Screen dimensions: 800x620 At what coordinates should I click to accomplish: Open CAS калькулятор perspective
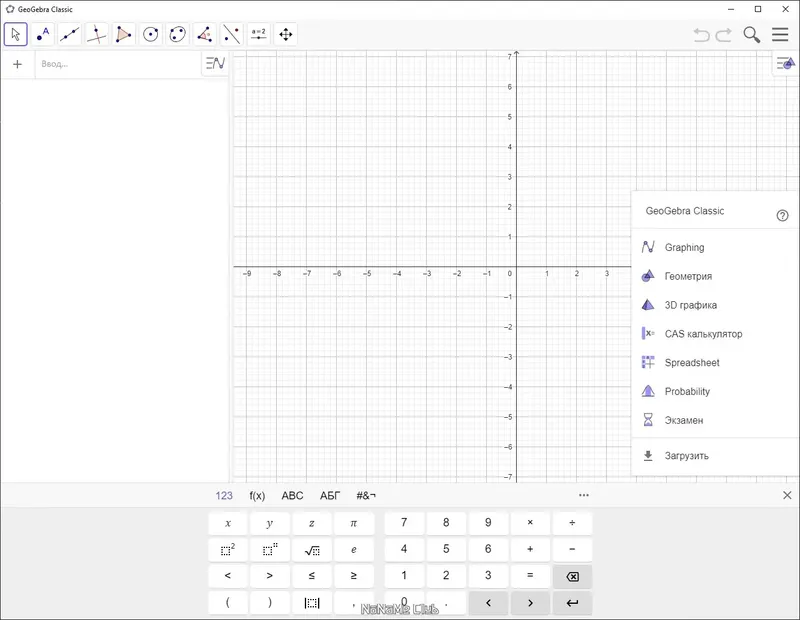click(714, 334)
